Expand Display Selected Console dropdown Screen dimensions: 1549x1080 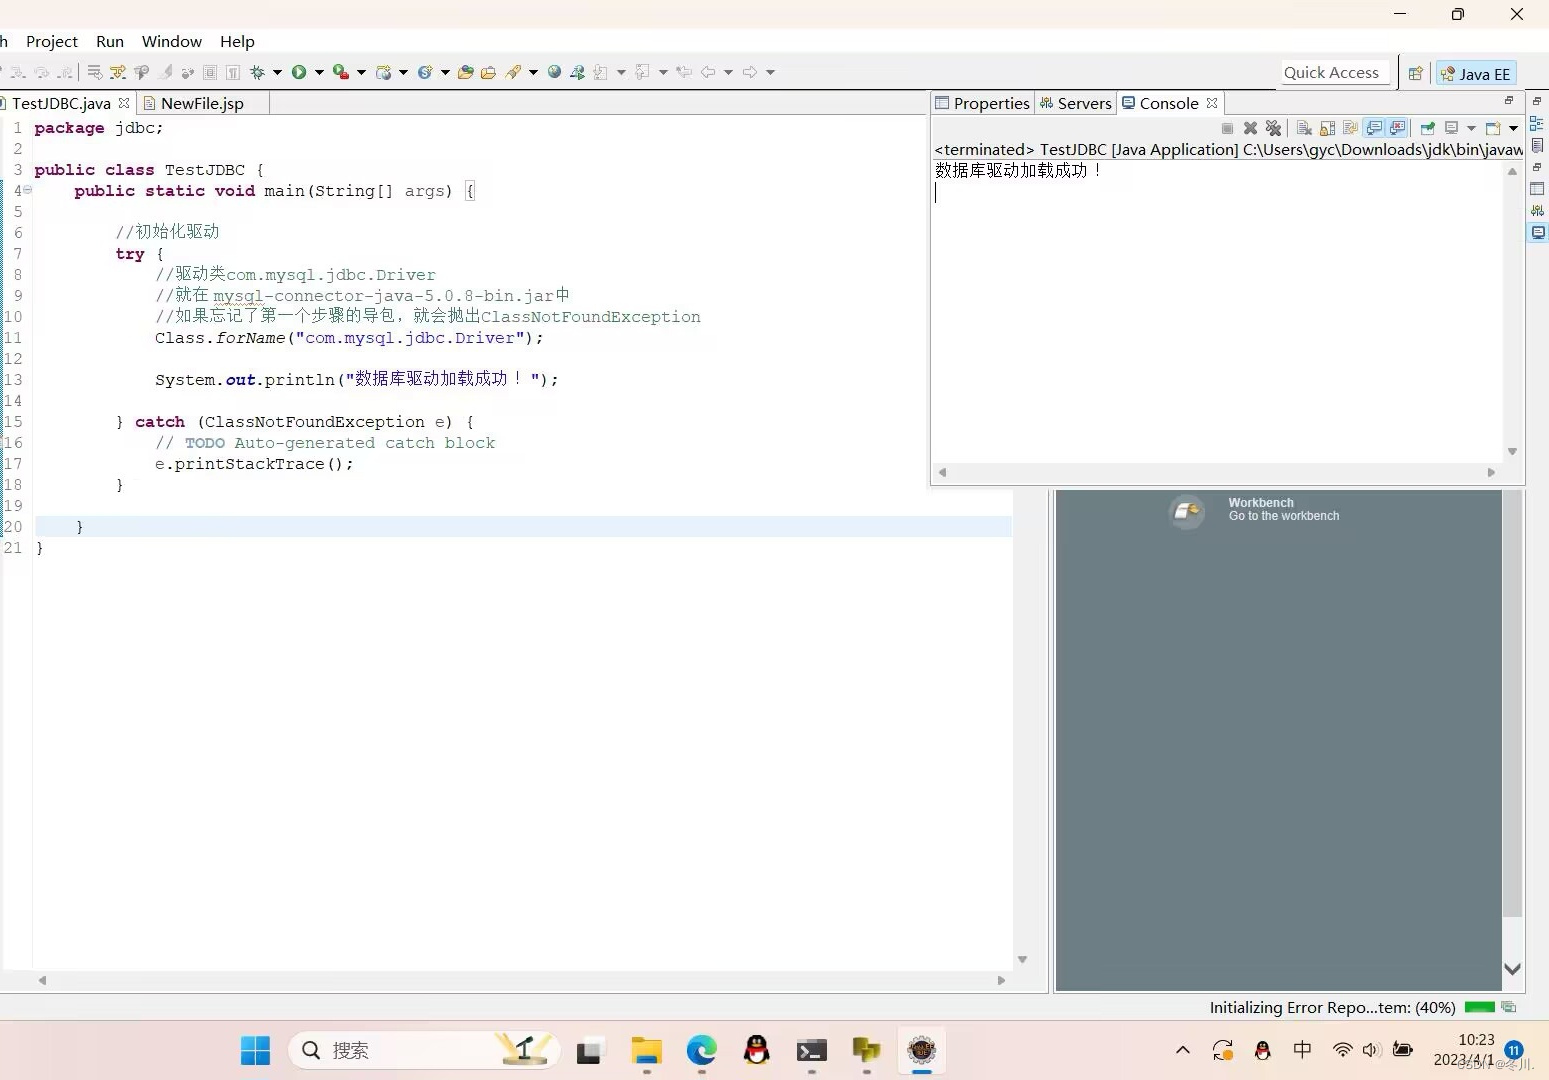tap(1471, 128)
